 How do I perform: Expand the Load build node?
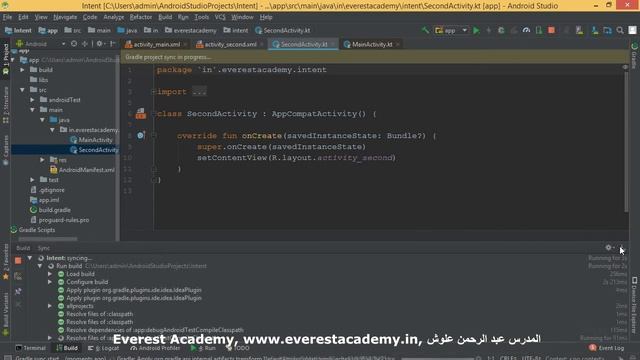[x=50, y=274]
